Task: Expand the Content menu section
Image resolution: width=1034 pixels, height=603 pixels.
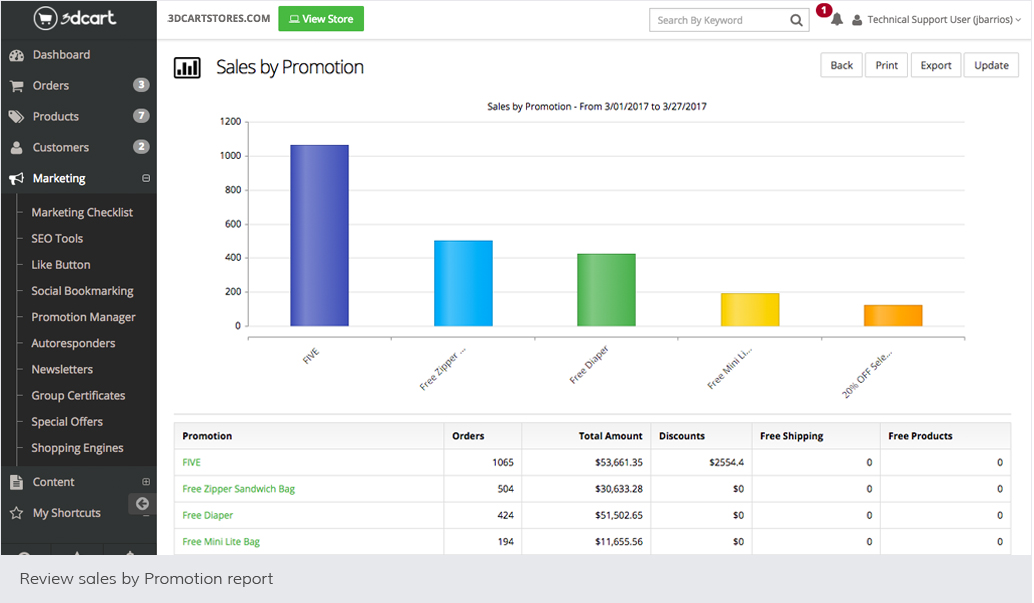Action: point(146,482)
